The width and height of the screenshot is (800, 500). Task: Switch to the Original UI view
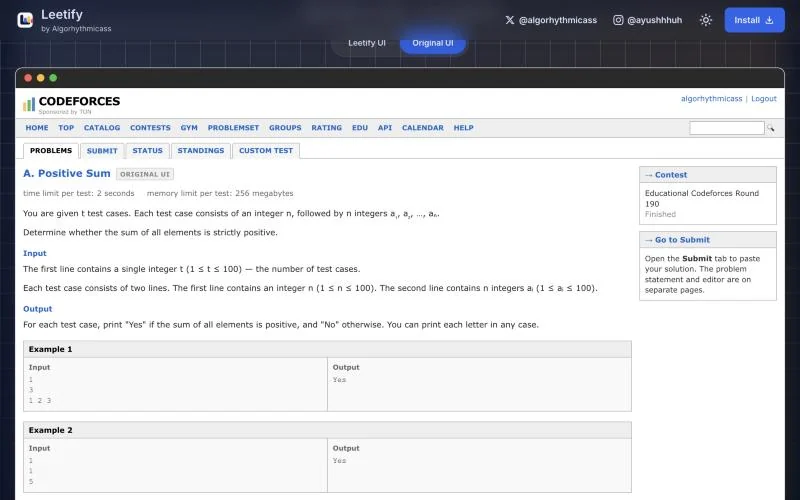433,43
